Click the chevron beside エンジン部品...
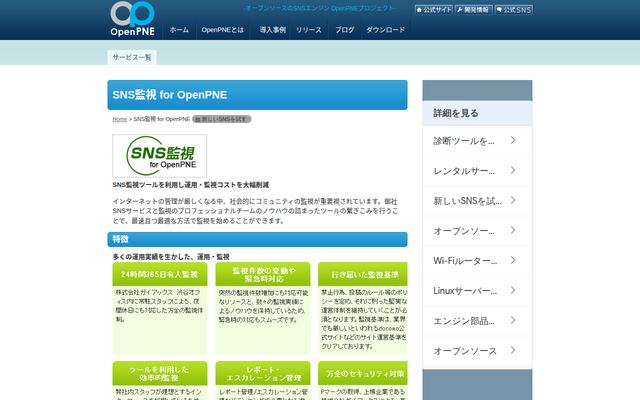The width and height of the screenshot is (640, 400). [x=513, y=320]
